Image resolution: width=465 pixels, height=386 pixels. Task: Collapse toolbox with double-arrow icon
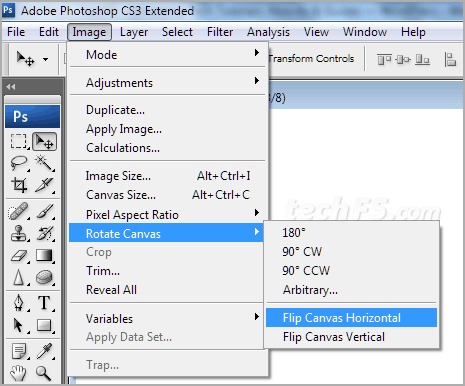tap(11, 87)
